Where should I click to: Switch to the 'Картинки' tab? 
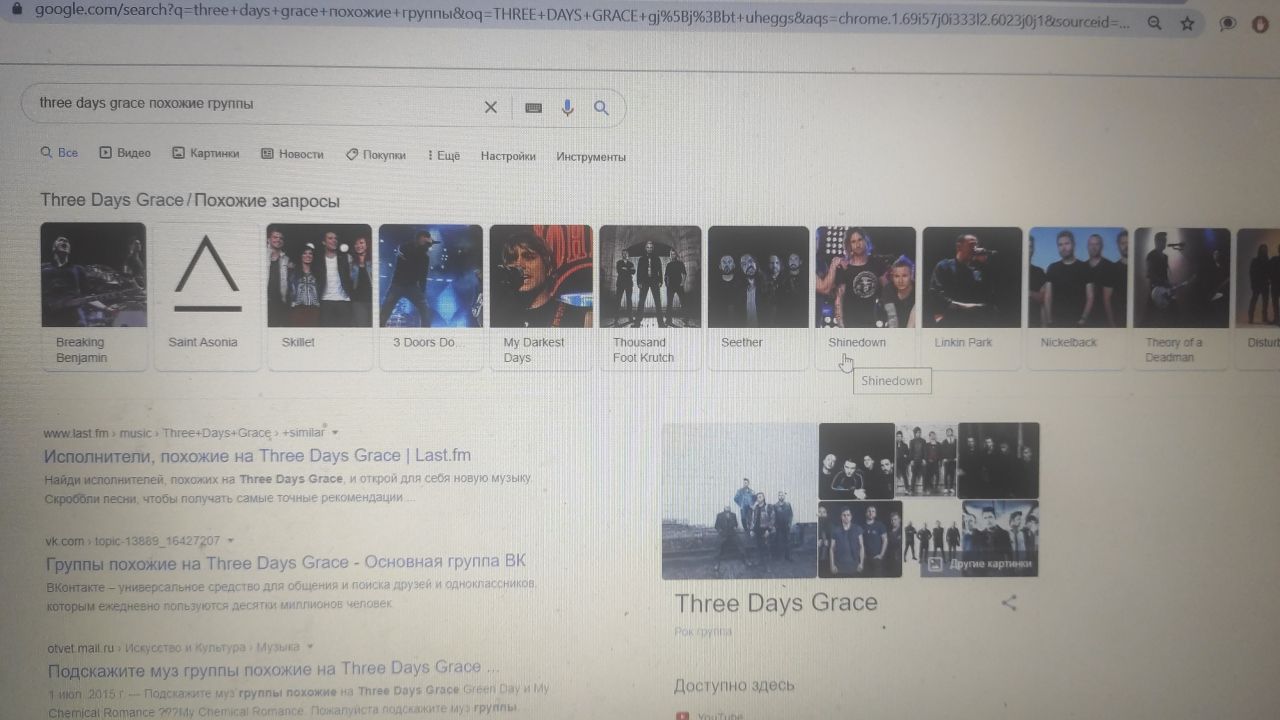click(206, 154)
